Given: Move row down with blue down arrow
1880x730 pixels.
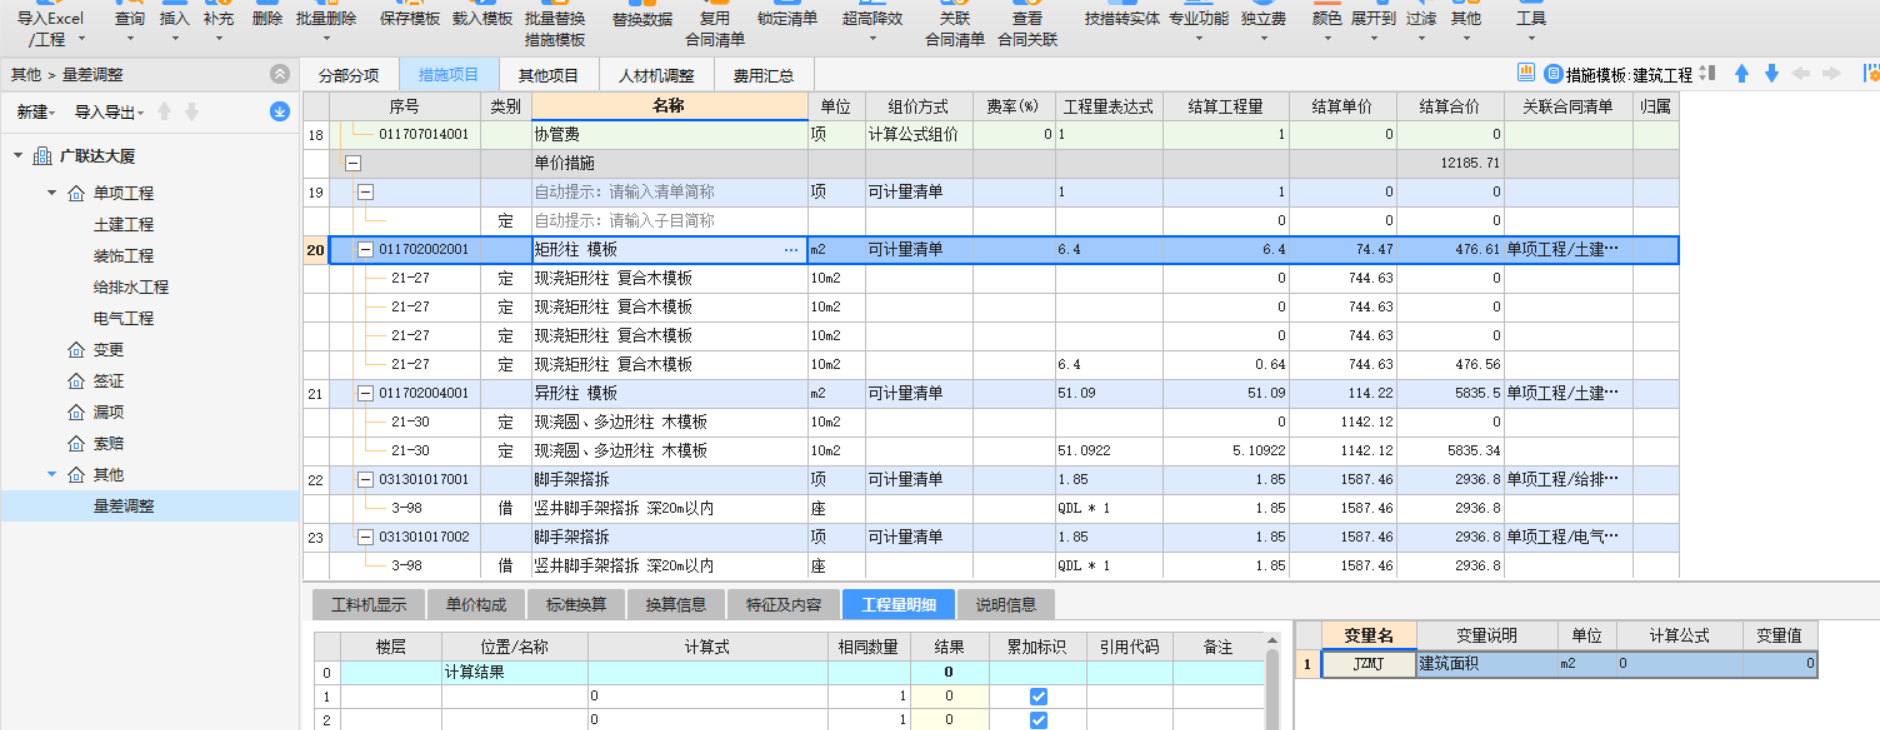Looking at the screenshot, I should pos(1771,73).
